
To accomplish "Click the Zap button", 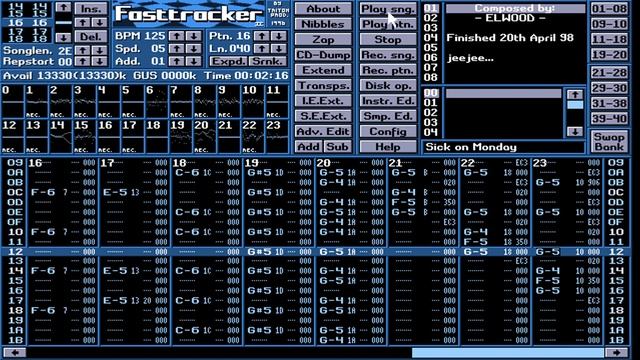I will [323, 40].
